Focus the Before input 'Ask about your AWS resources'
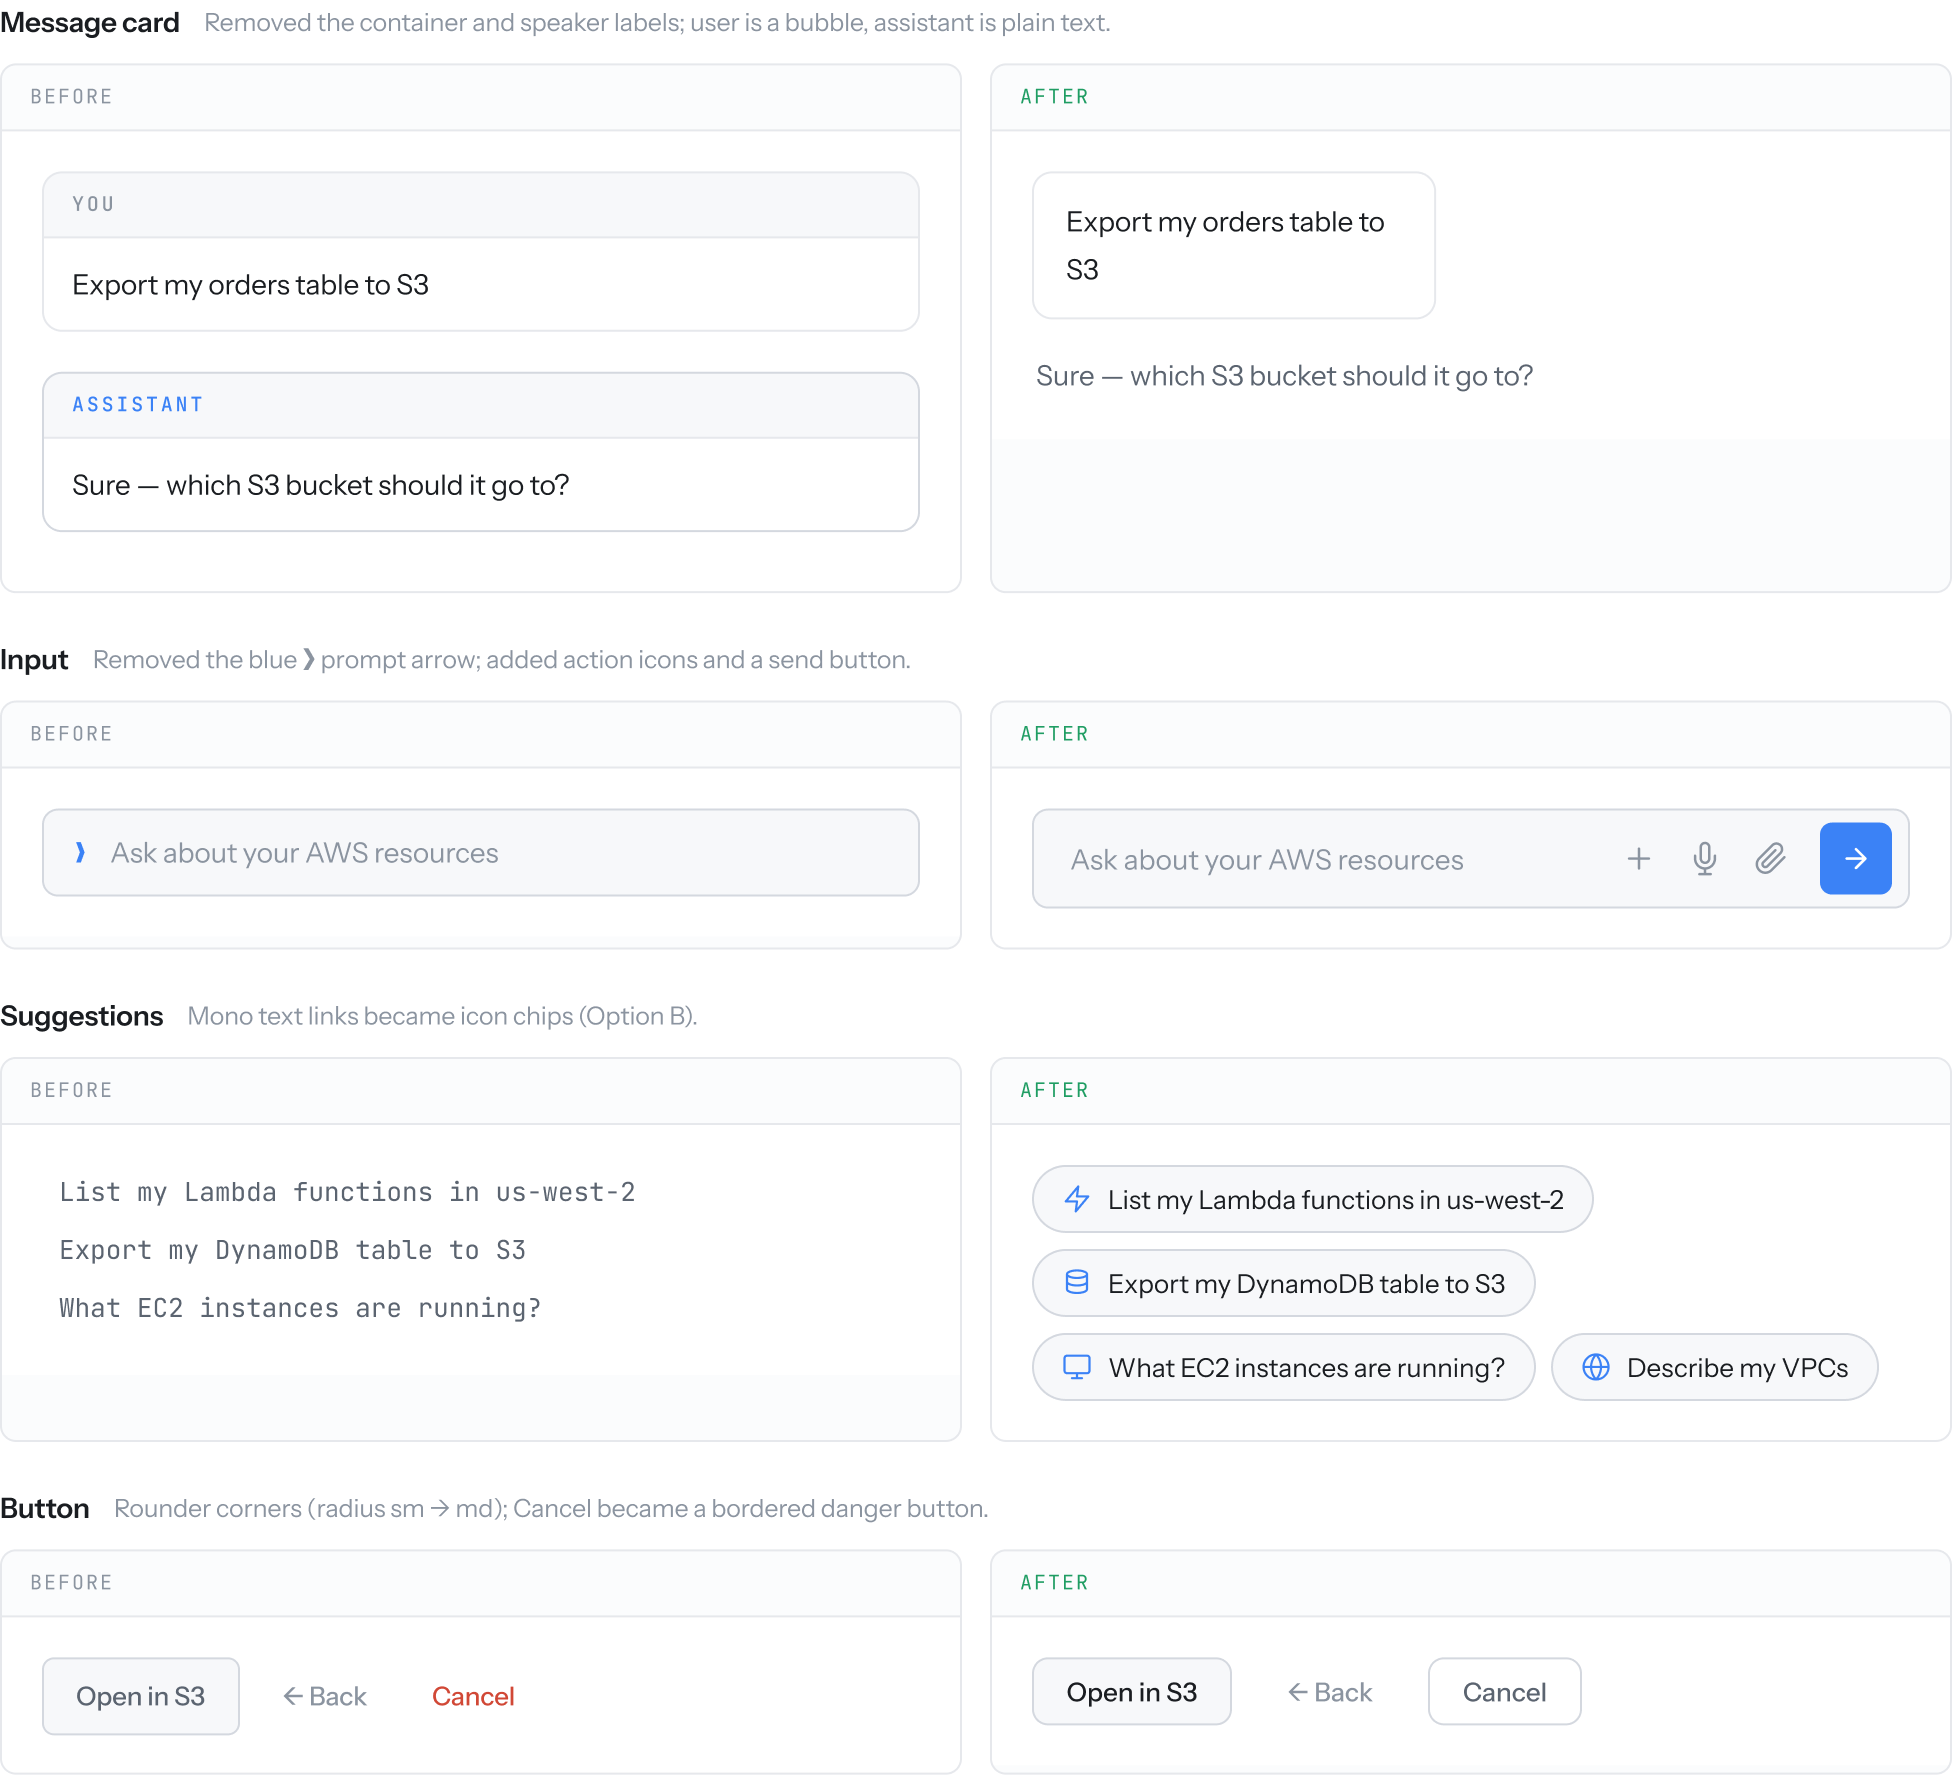 [x=481, y=853]
